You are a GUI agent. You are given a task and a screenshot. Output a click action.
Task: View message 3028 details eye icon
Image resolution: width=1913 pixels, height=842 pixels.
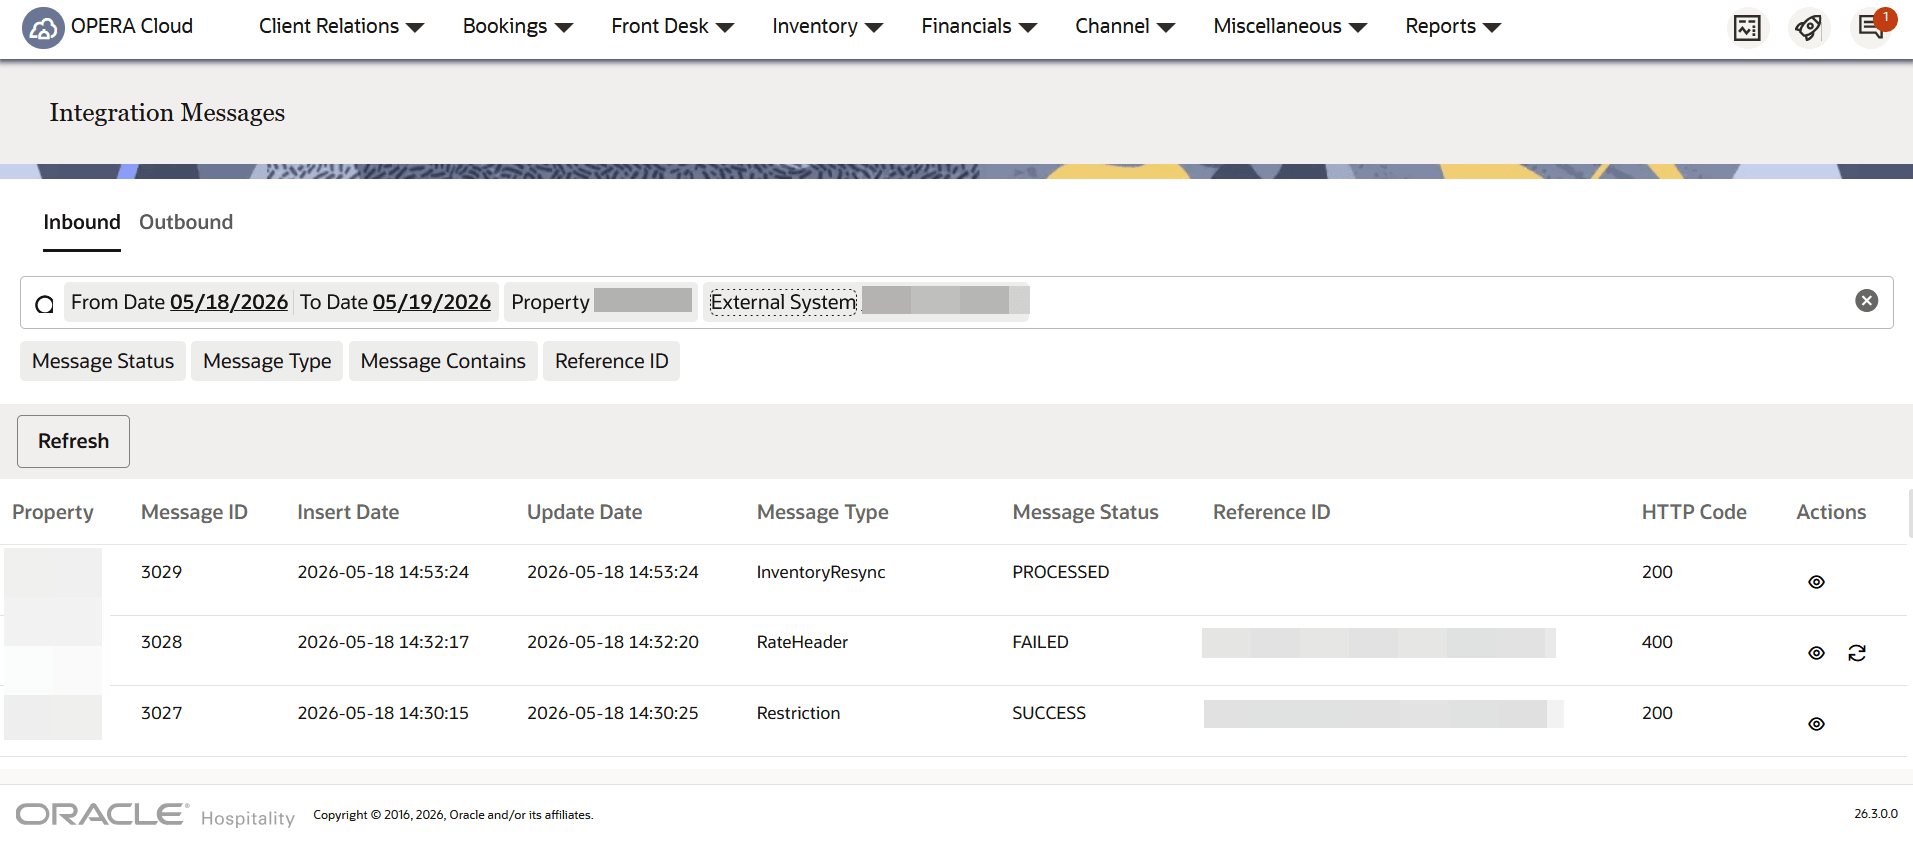[1816, 653]
